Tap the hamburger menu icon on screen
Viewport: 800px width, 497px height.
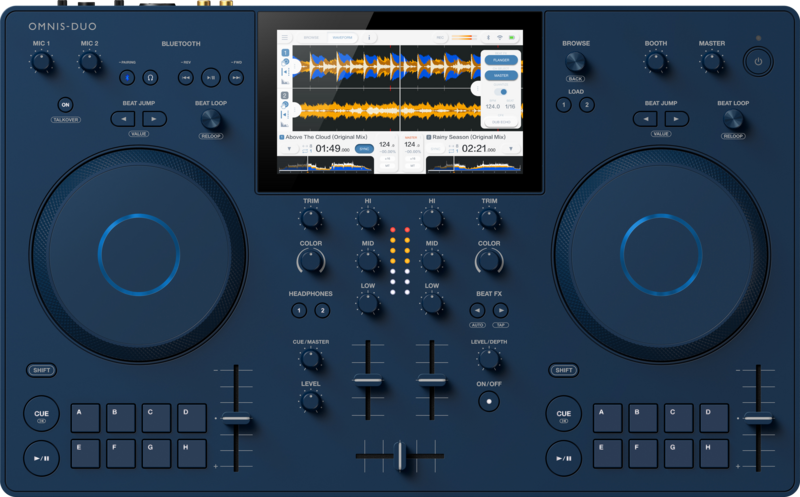tap(284, 38)
